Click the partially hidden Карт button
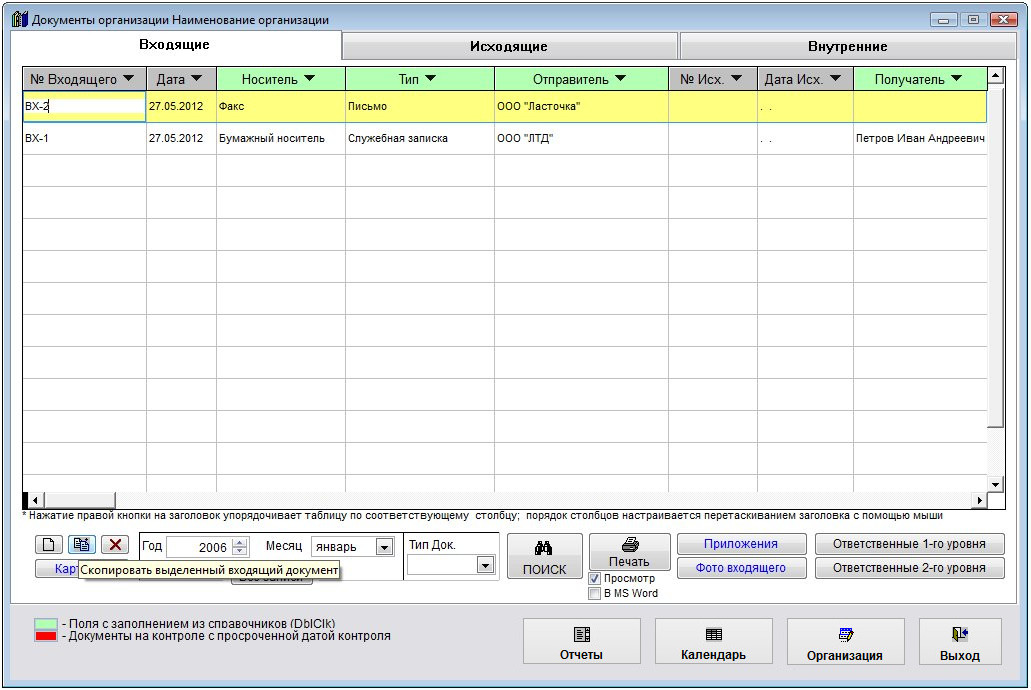 (x=57, y=568)
